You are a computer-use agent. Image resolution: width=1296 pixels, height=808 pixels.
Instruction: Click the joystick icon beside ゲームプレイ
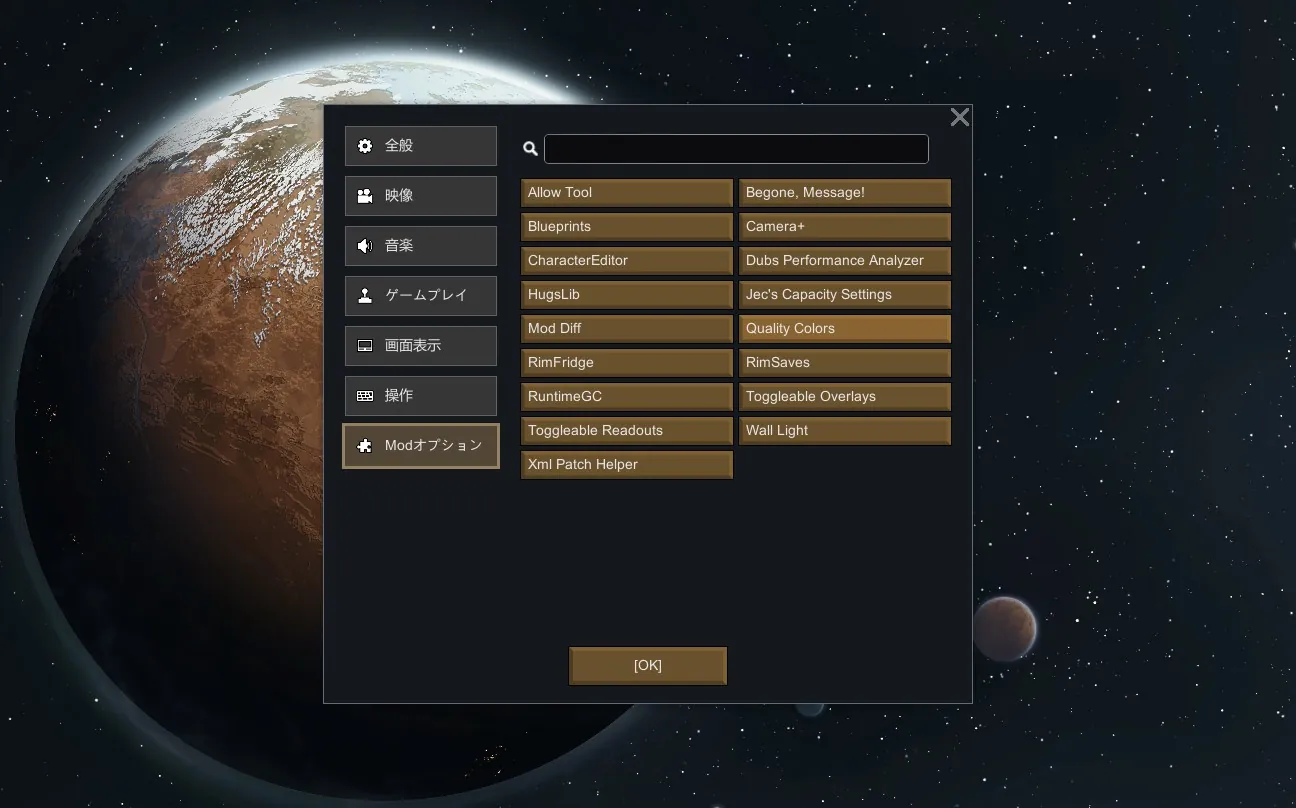click(365, 296)
